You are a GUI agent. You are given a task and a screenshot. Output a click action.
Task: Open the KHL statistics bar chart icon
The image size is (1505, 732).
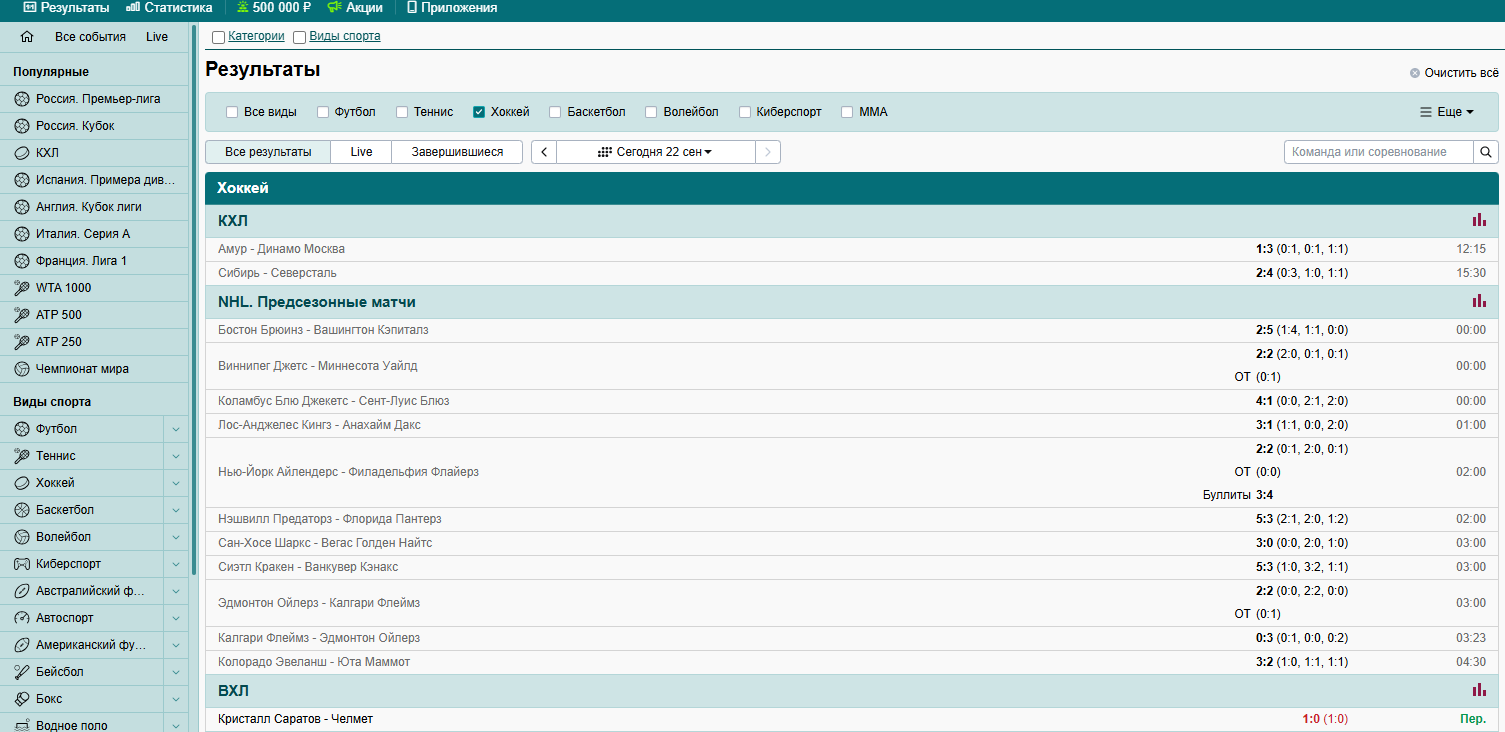1478,220
